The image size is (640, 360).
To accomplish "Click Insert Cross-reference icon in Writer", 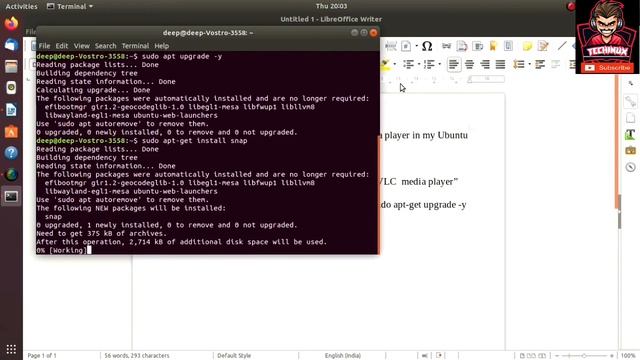I will (x=509, y=46).
